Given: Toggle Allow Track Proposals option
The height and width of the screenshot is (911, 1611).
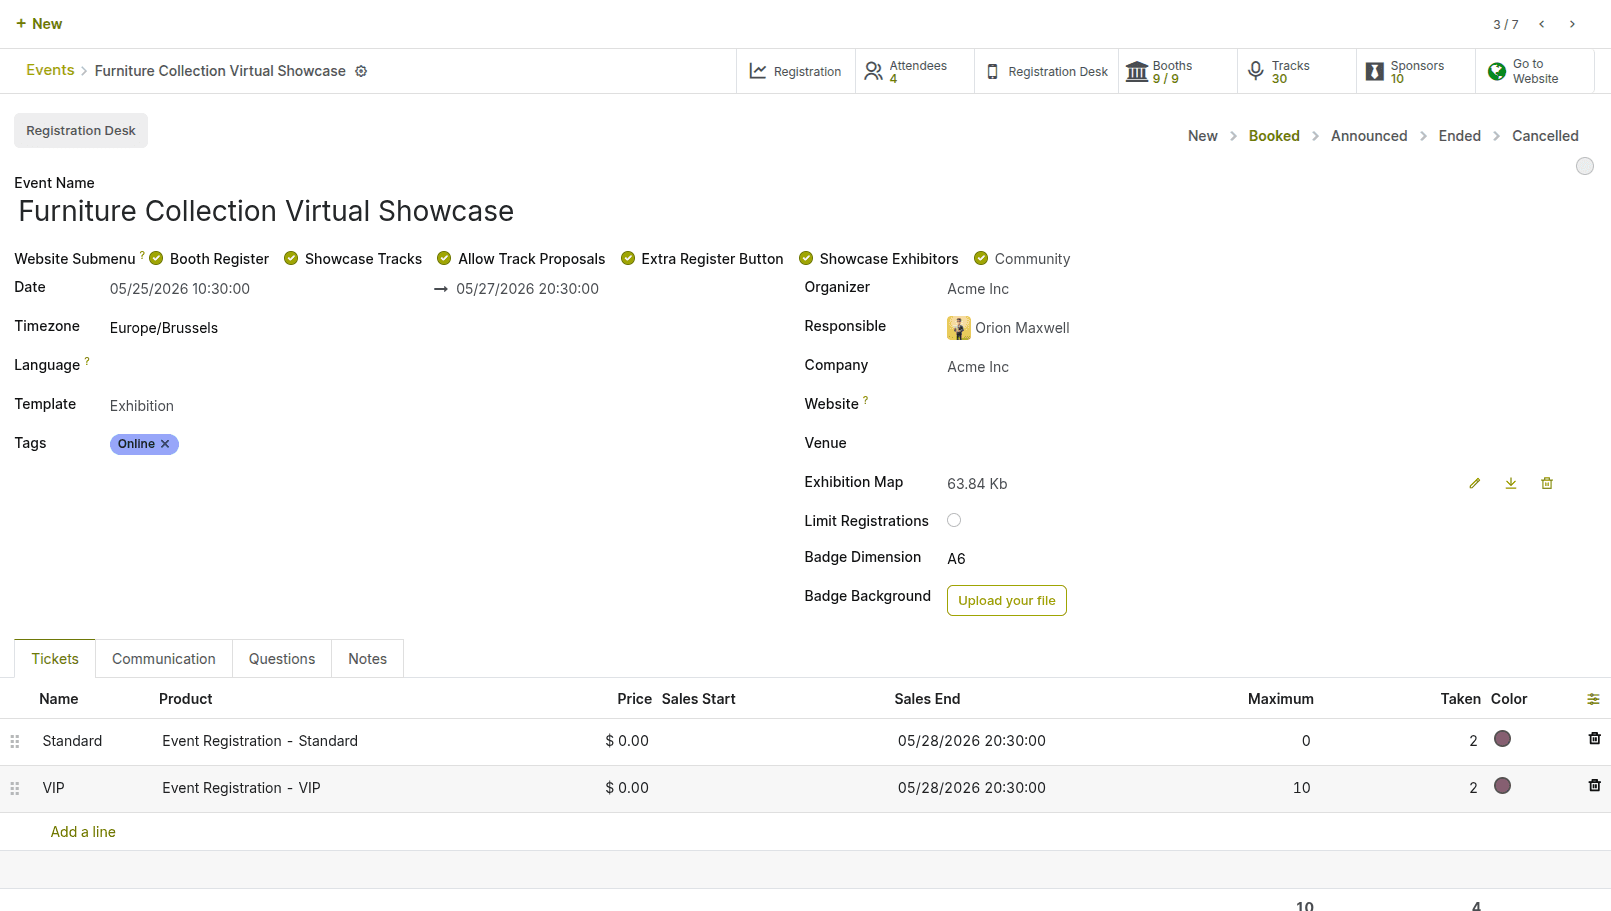Looking at the screenshot, I should (x=444, y=258).
